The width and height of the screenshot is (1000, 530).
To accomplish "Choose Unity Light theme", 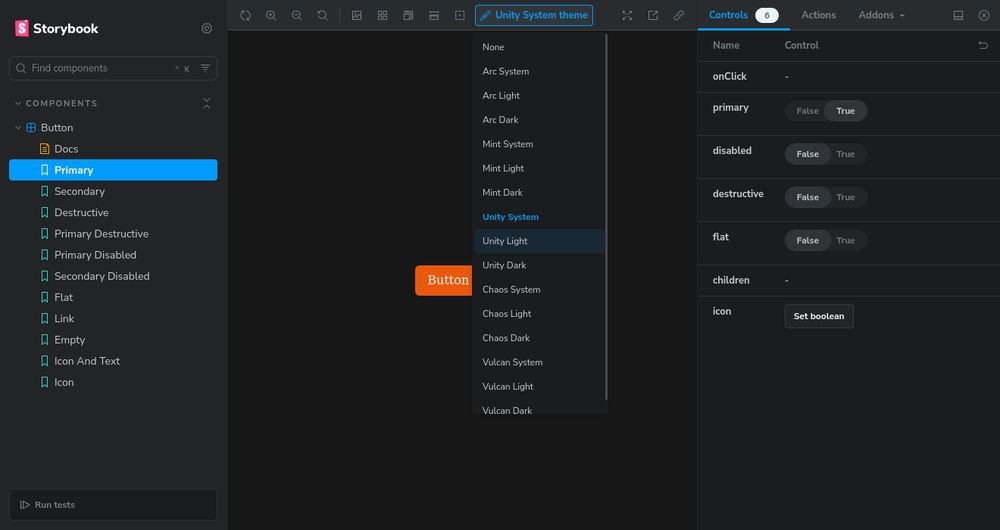I will coord(539,241).
